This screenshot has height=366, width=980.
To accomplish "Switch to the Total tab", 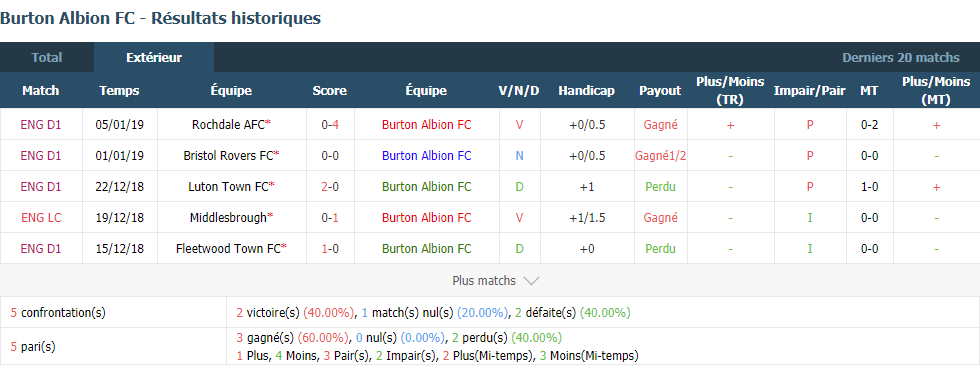I will point(47,57).
